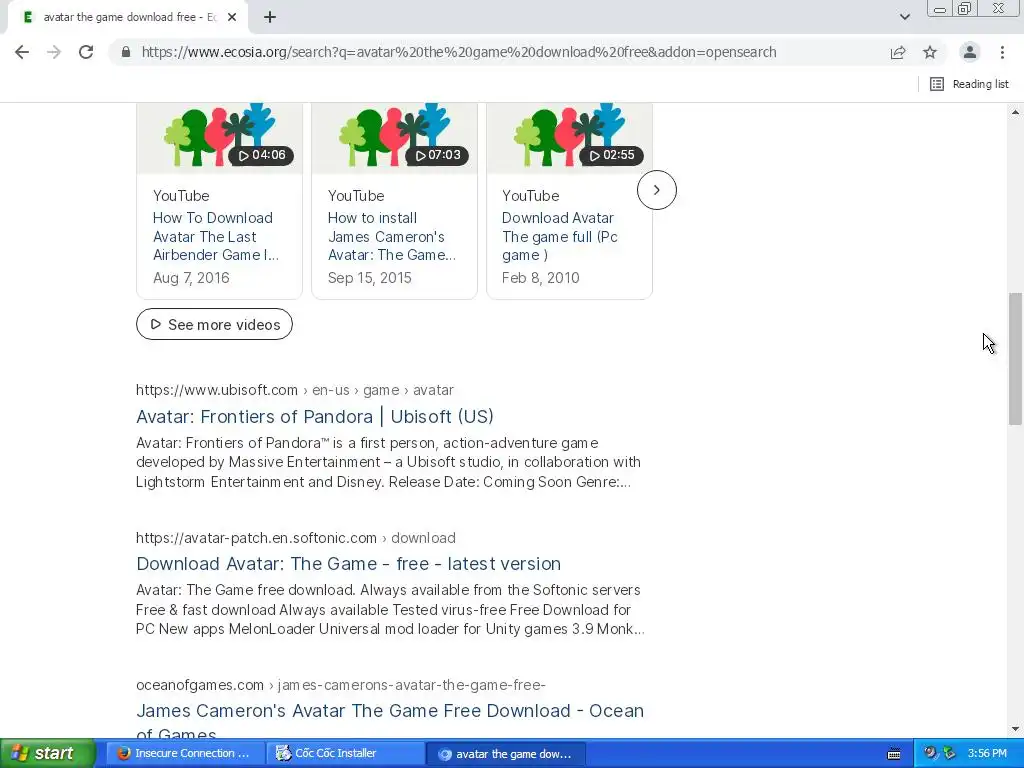
Task: Click the oceanofgames.com URL breadcrumb
Action: (340, 685)
